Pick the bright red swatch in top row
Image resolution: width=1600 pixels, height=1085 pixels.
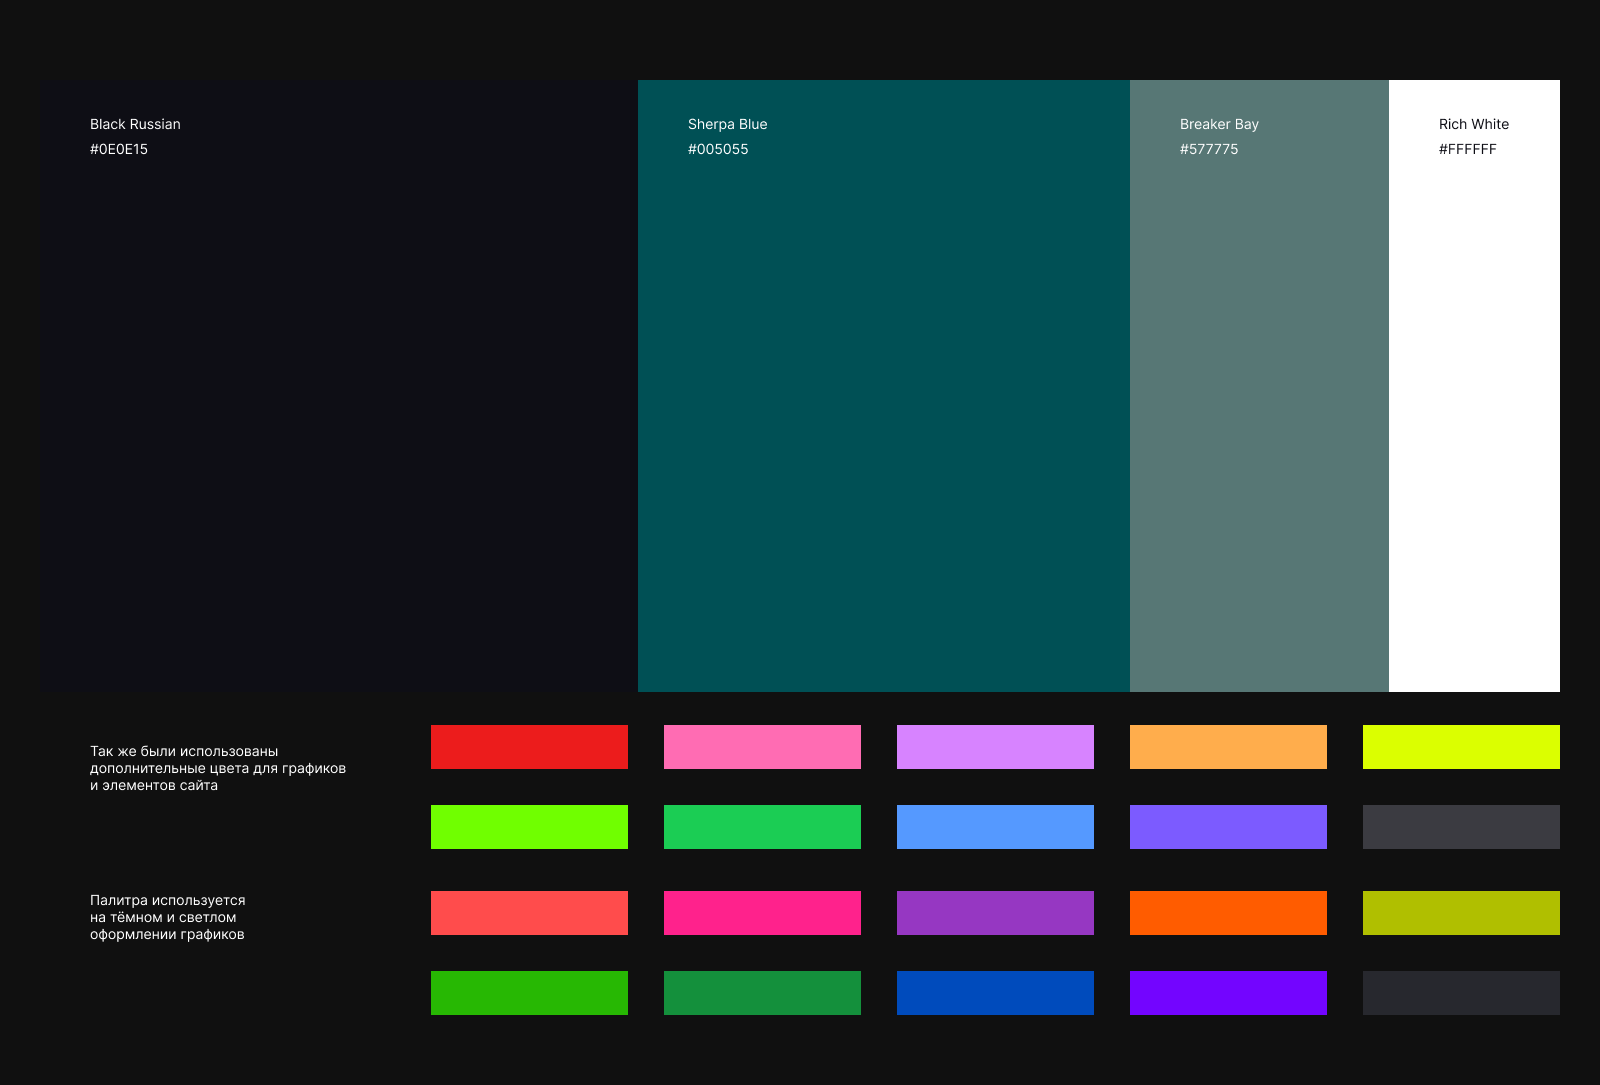pyautogui.click(x=529, y=747)
